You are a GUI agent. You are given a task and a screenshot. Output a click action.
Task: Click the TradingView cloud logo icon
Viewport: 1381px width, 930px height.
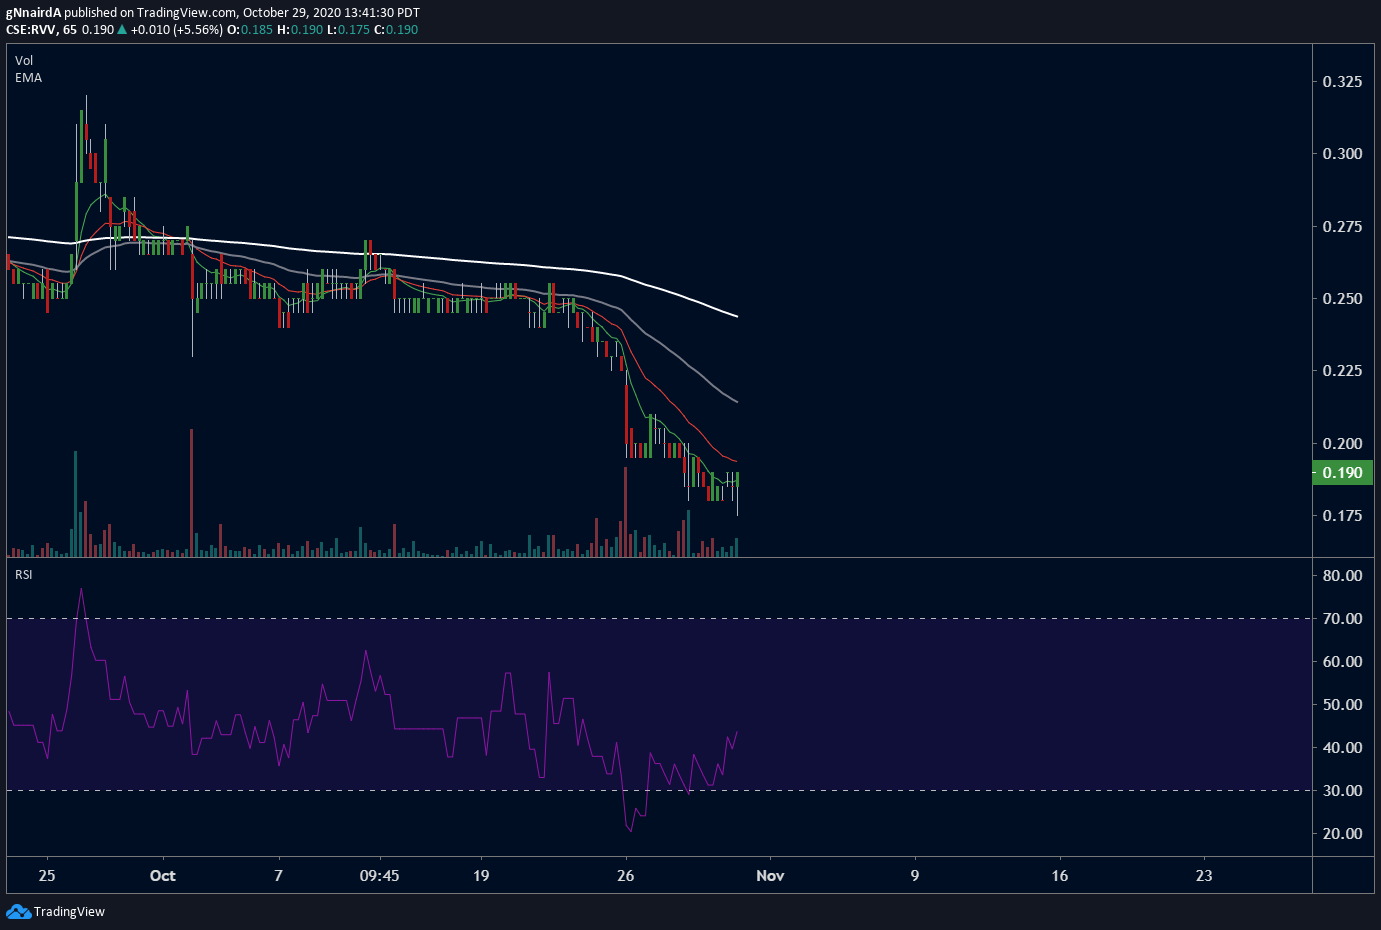tap(19, 911)
